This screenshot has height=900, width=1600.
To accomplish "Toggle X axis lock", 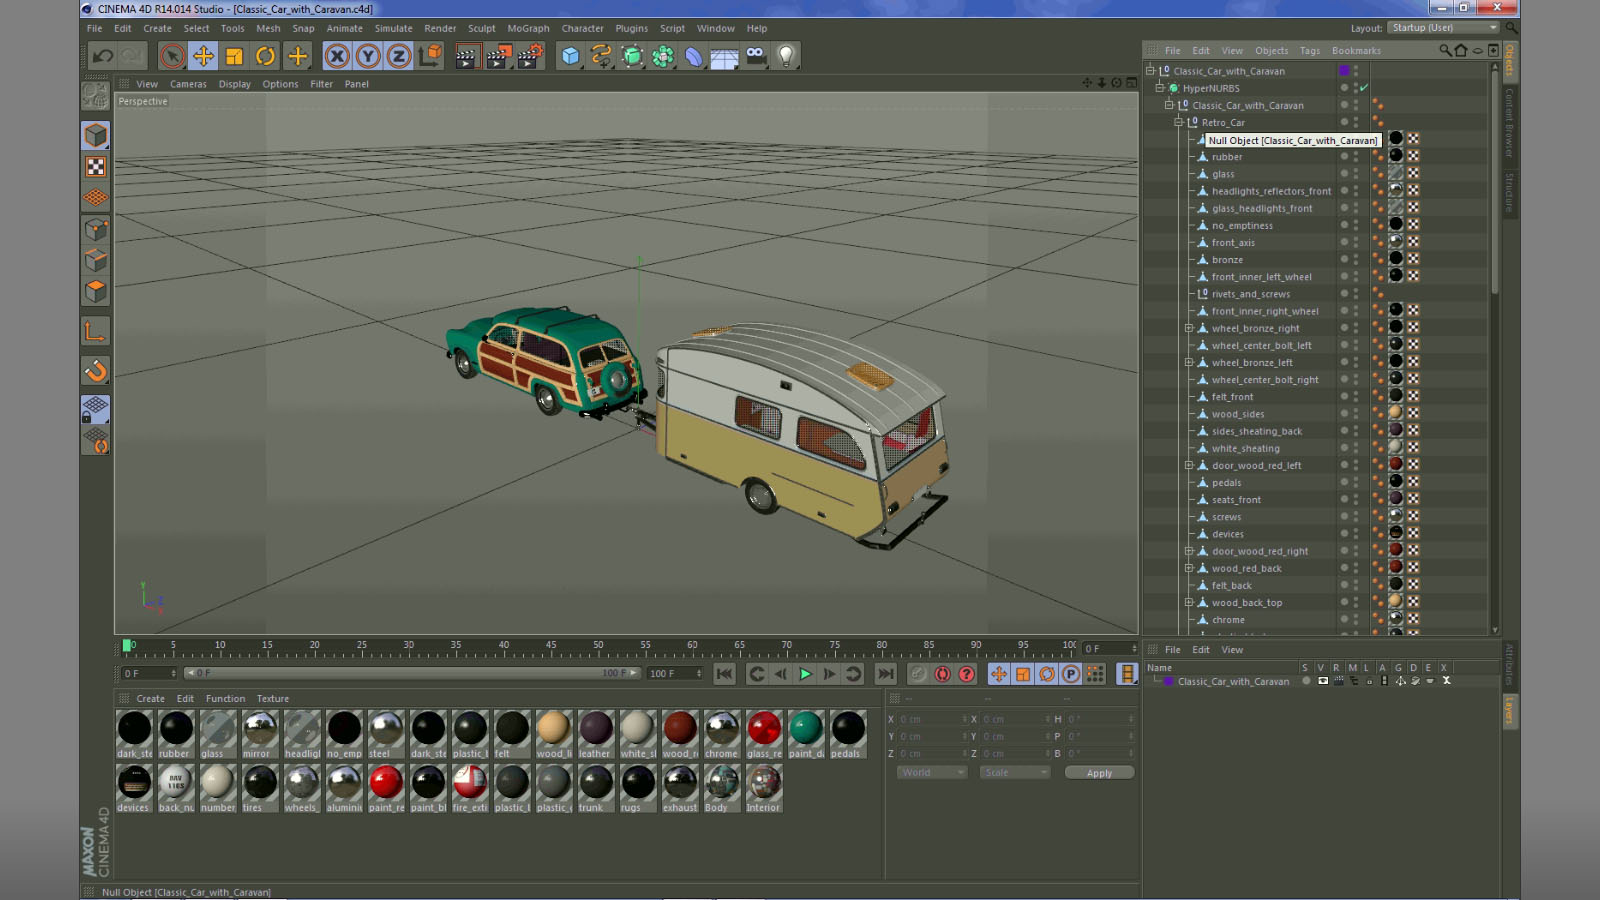I will (x=337, y=56).
